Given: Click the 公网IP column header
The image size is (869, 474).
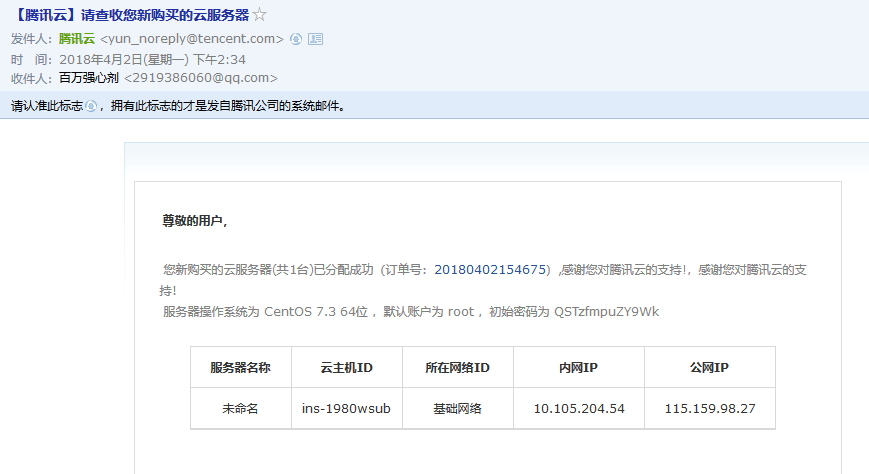Looking at the screenshot, I should point(709,368).
